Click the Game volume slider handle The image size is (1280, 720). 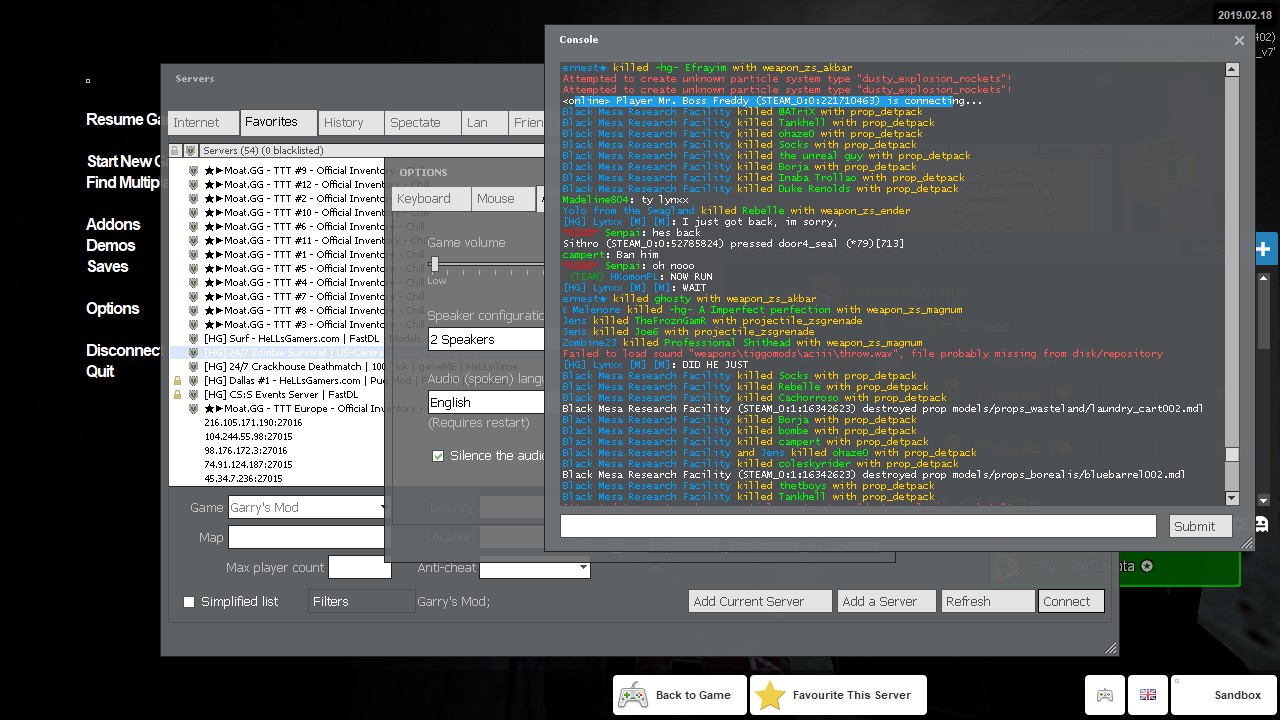coord(434,265)
